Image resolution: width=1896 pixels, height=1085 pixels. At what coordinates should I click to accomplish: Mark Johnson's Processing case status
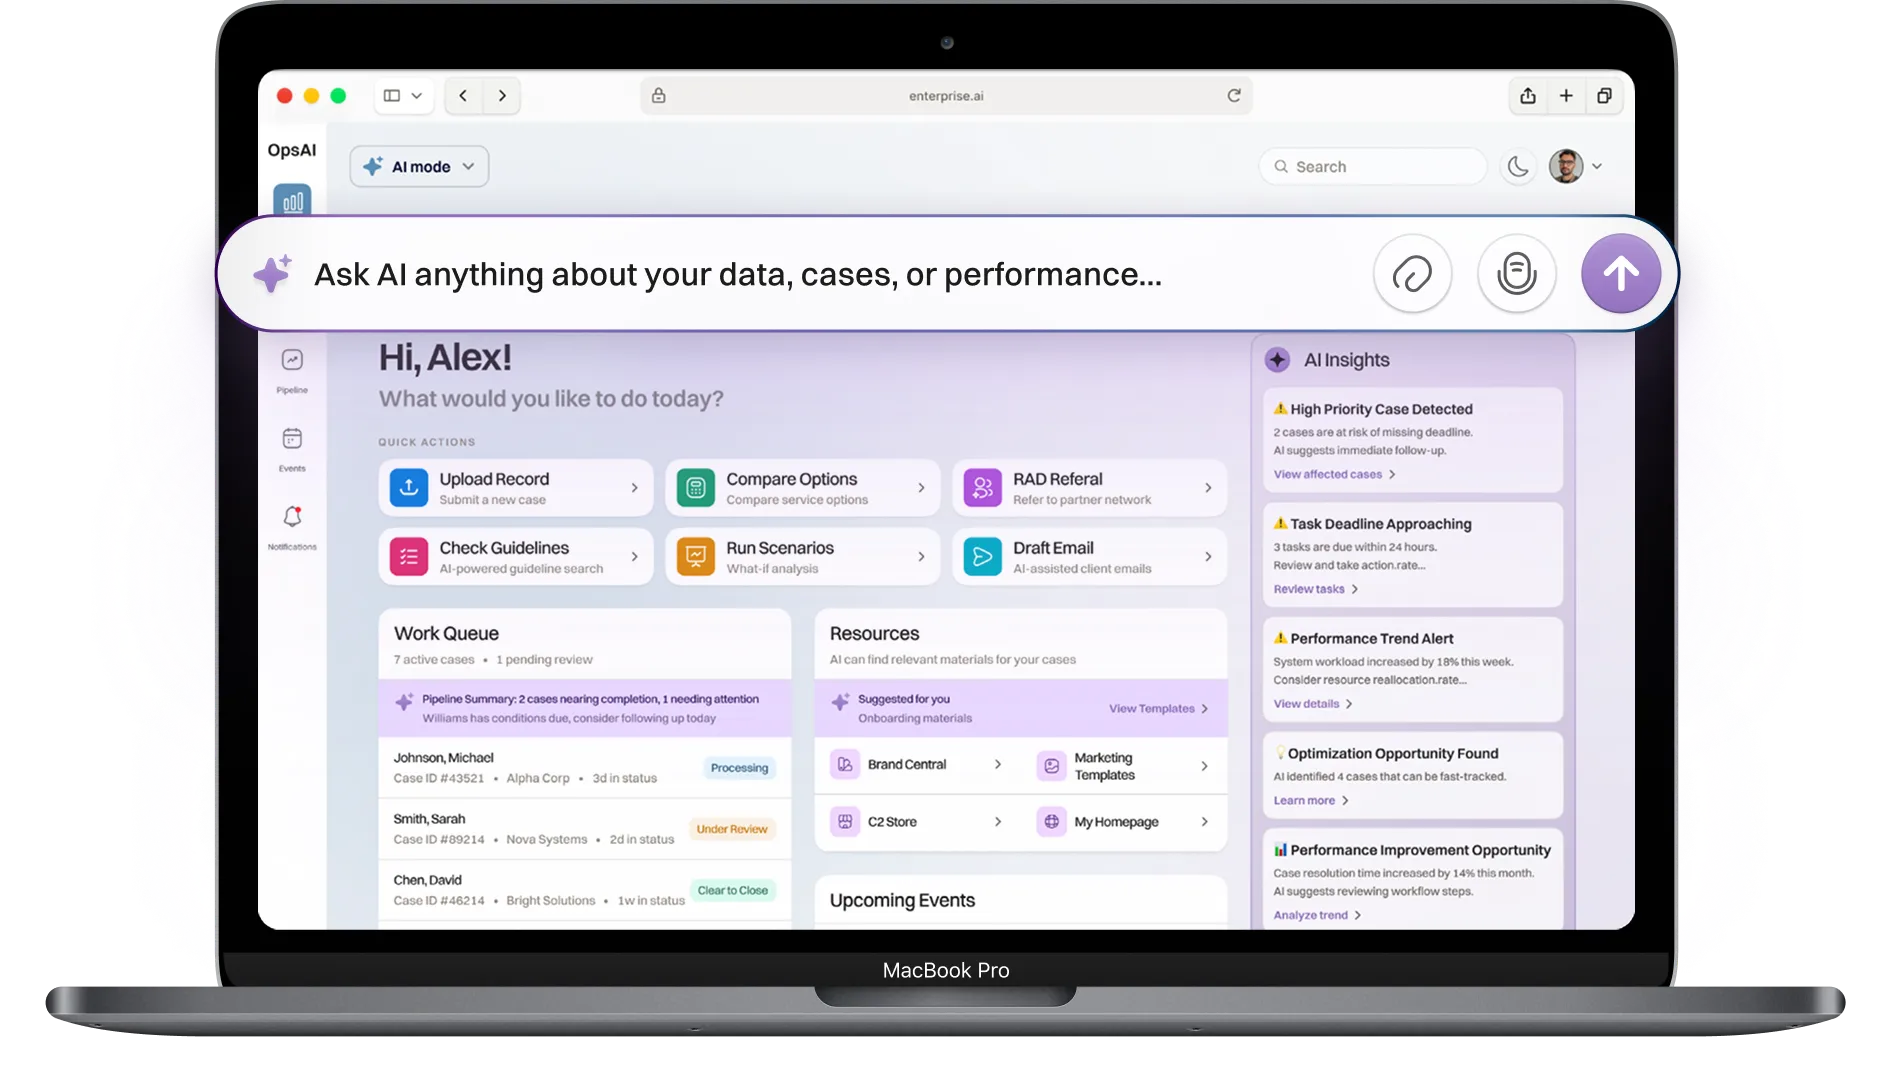click(x=738, y=768)
